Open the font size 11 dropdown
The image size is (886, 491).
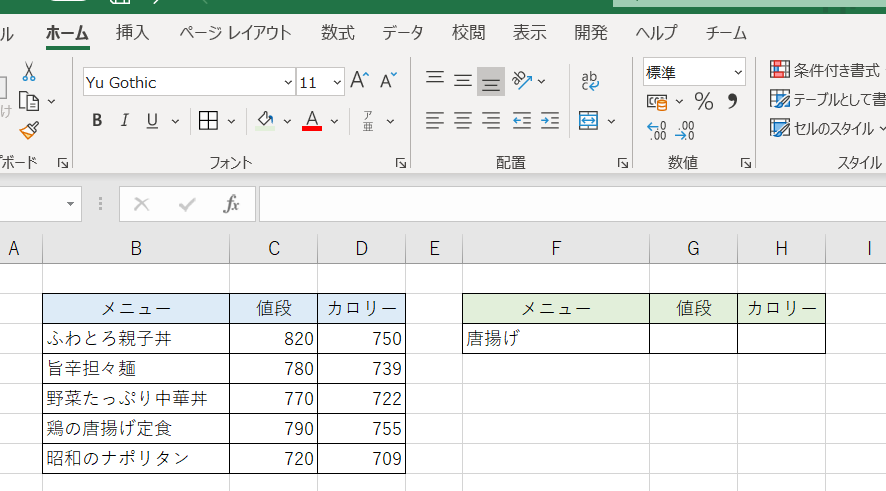[x=337, y=82]
